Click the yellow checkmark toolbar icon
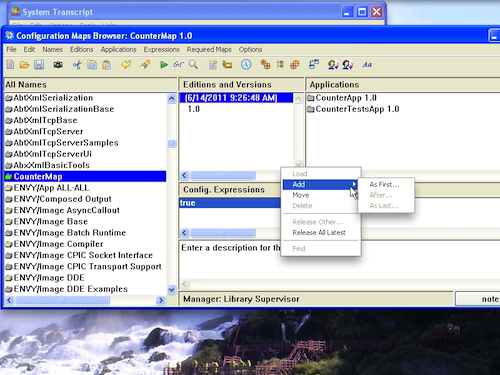The height and width of the screenshot is (375, 500). point(126,64)
